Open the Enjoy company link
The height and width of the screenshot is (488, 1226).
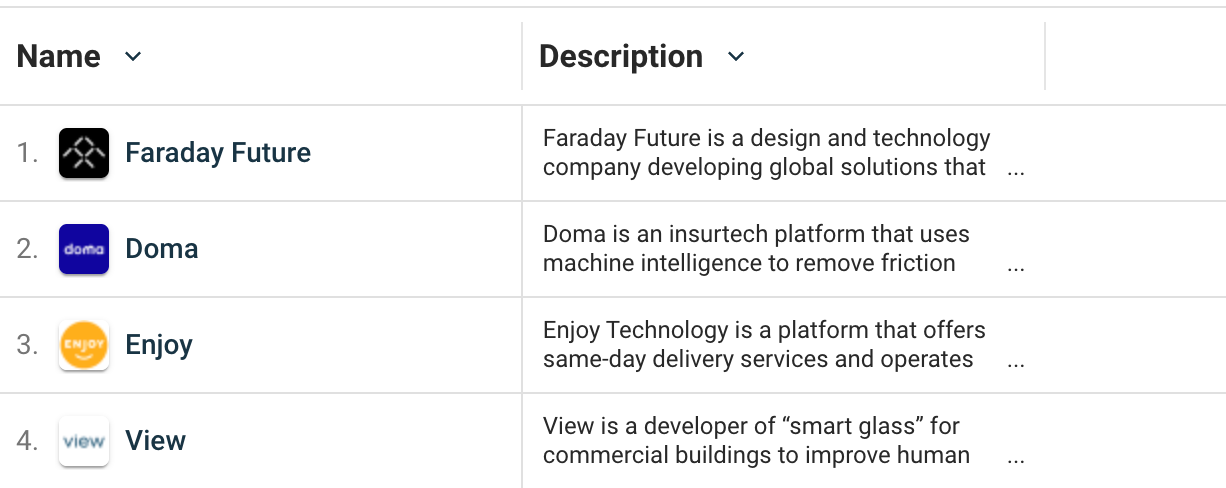coord(159,346)
